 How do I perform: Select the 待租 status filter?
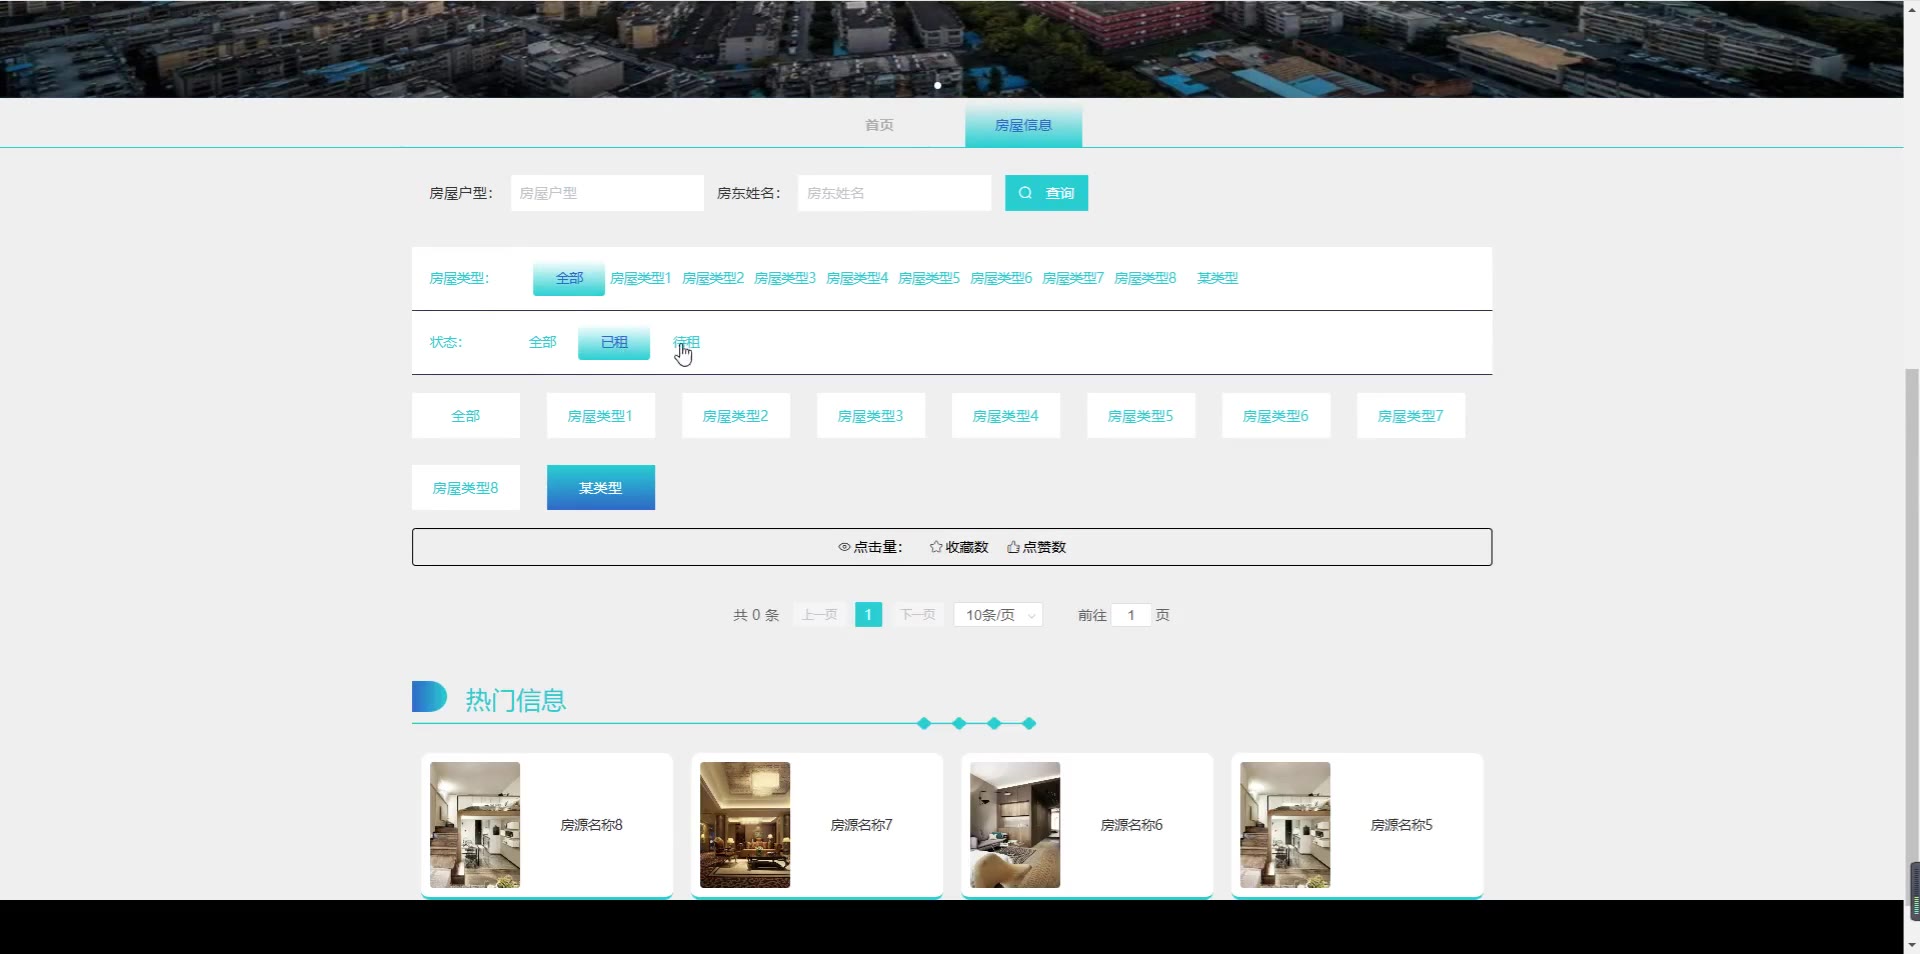686,342
